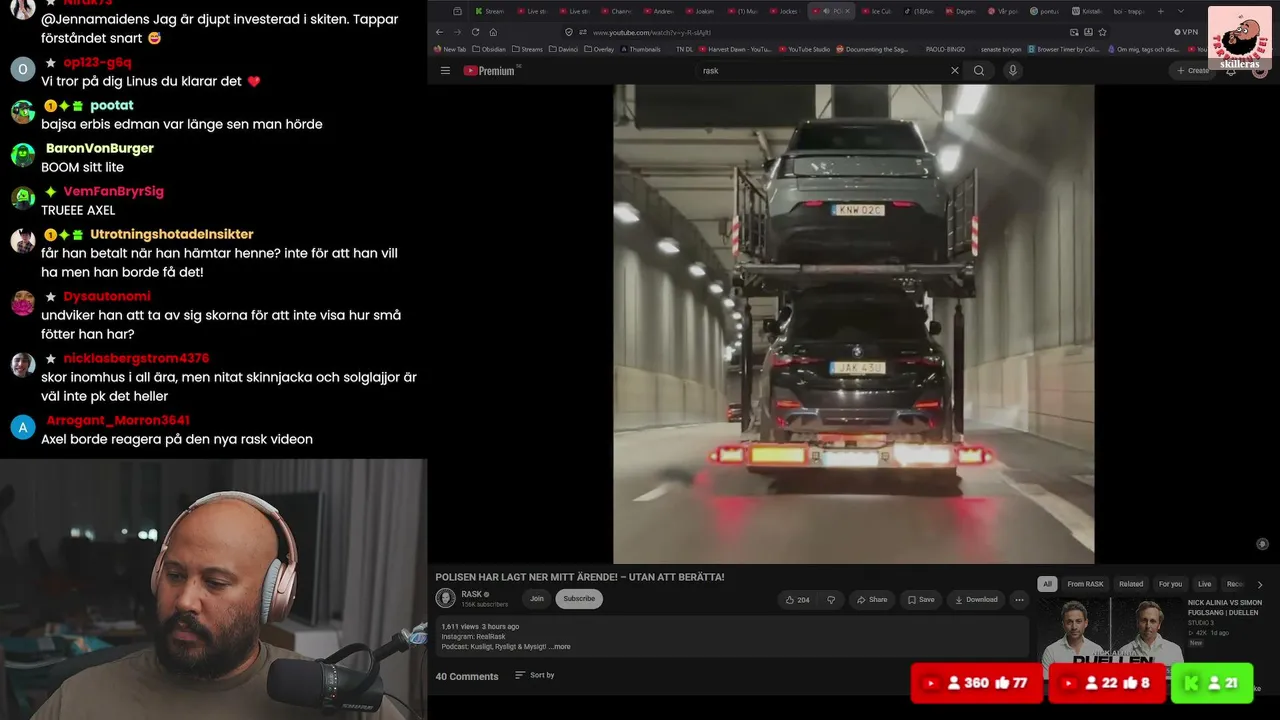The height and width of the screenshot is (720, 1280).
Task: Select the 'For you' filter chip
Action: 1170,584
